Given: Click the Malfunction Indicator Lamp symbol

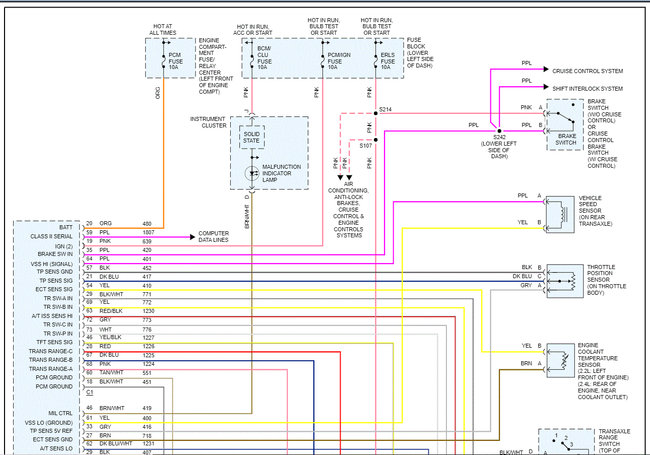Looking at the screenshot, I should (252, 173).
